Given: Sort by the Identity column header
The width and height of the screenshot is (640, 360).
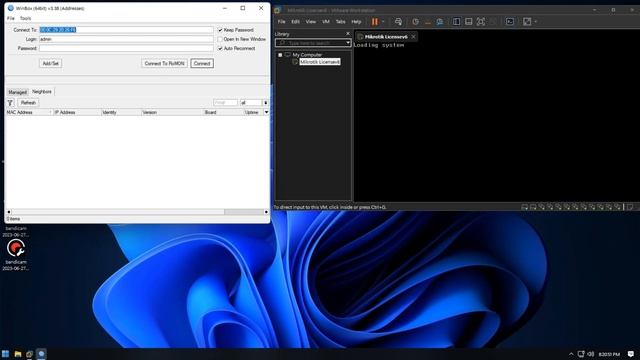Looking at the screenshot, I should pyautogui.click(x=121, y=112).
